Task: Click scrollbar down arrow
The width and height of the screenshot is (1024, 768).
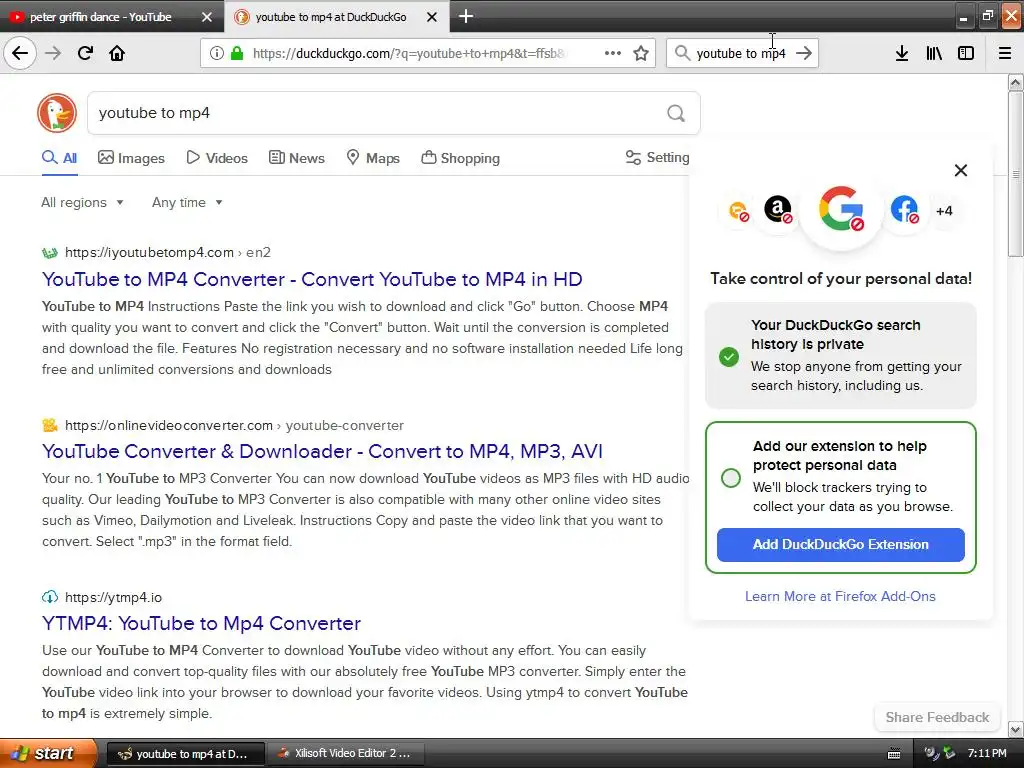Action: coord(1016,729)
